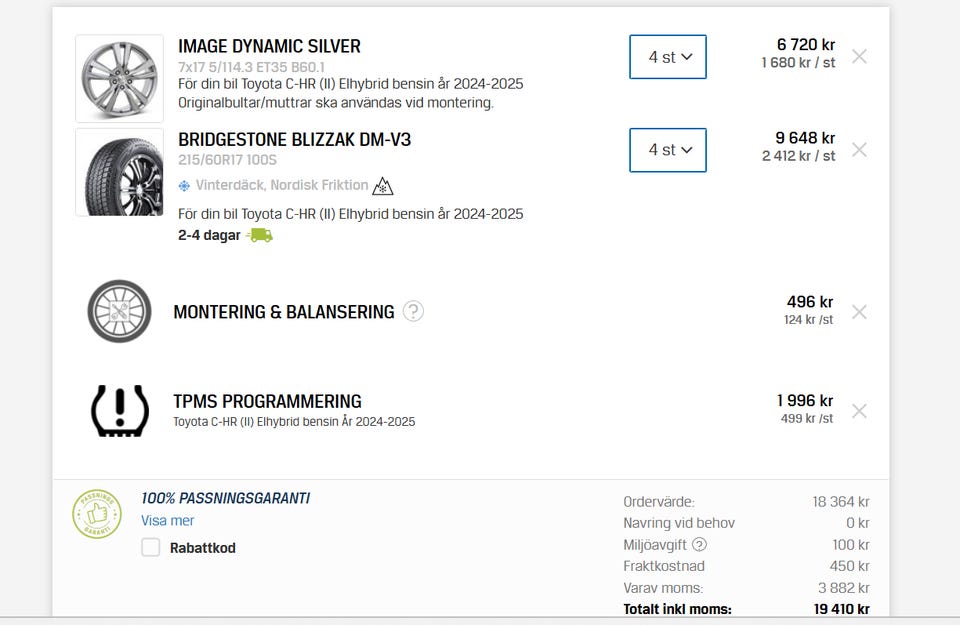This screenshot has width=960, height=625.
Task: Click the 3PMSF mountain snowflake symbol
Action: (383, 185)
